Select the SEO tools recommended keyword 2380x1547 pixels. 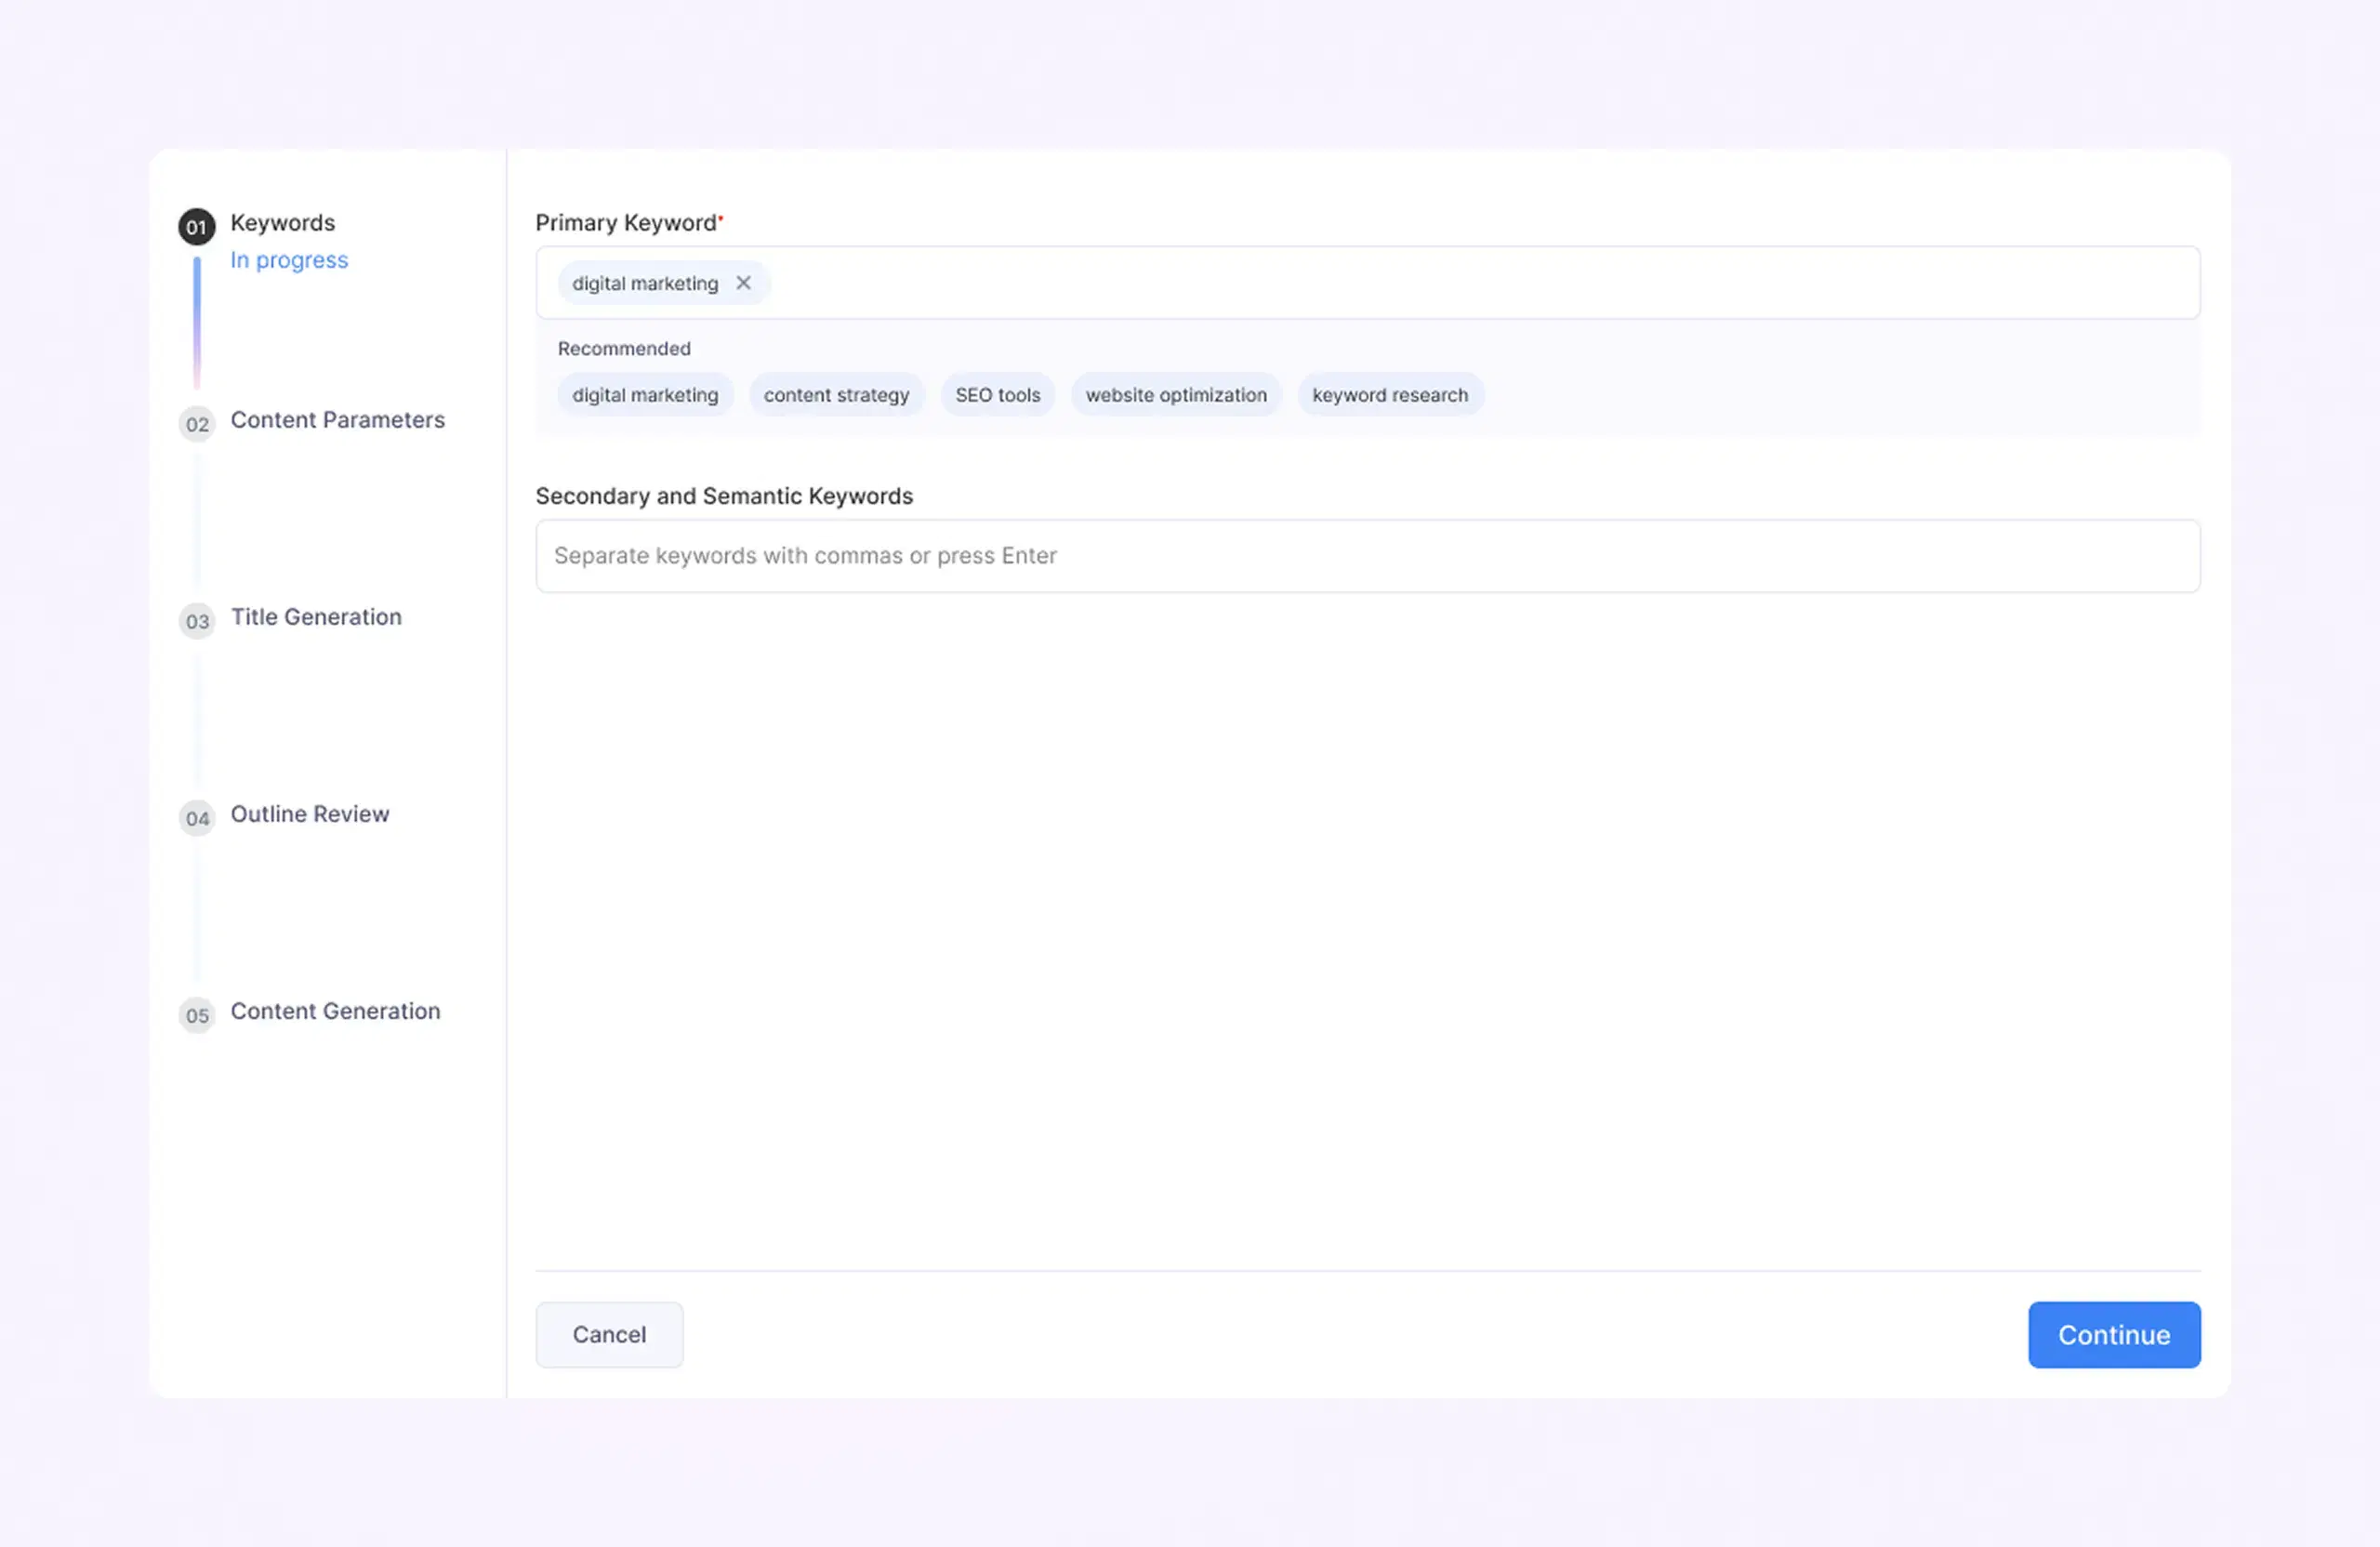click(997, 394)
